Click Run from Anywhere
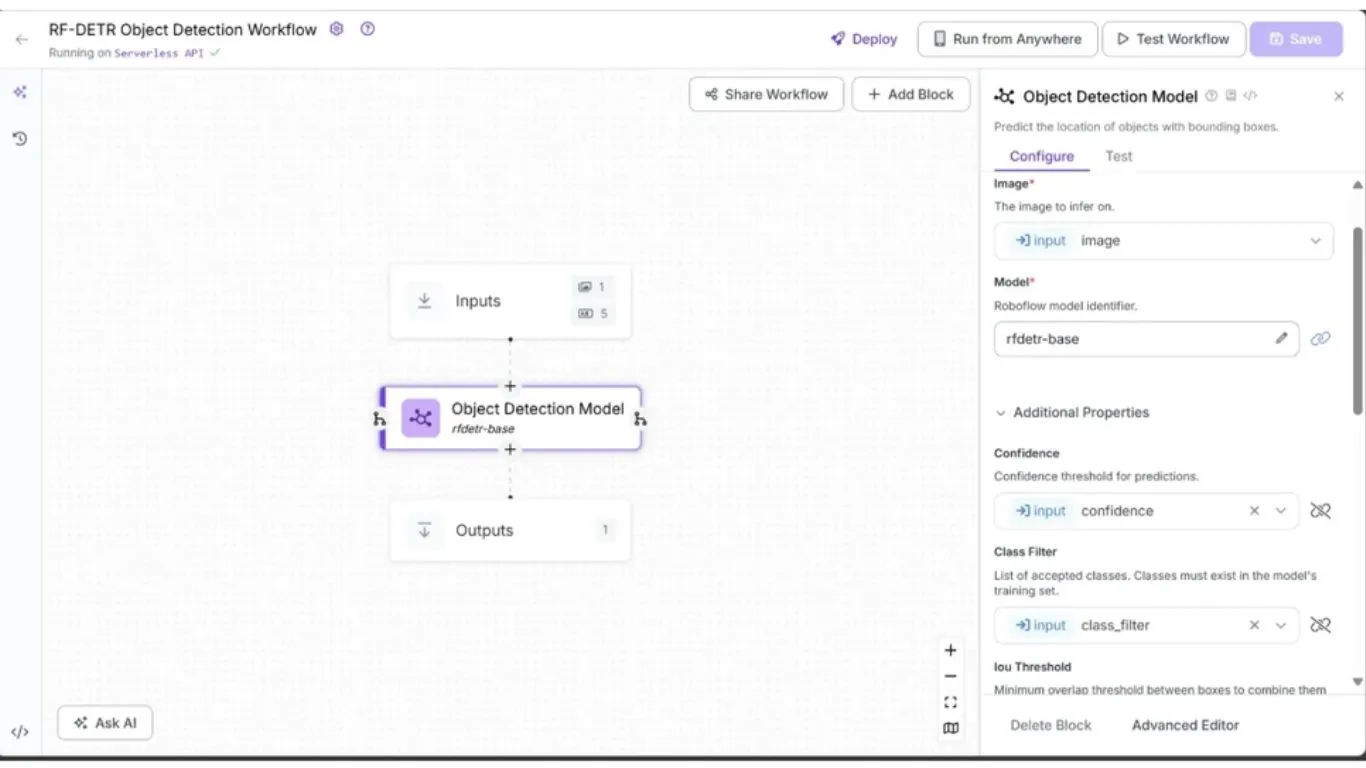Image resolution: width=1366 pixels, height=768 pixels. (1007, 39)
